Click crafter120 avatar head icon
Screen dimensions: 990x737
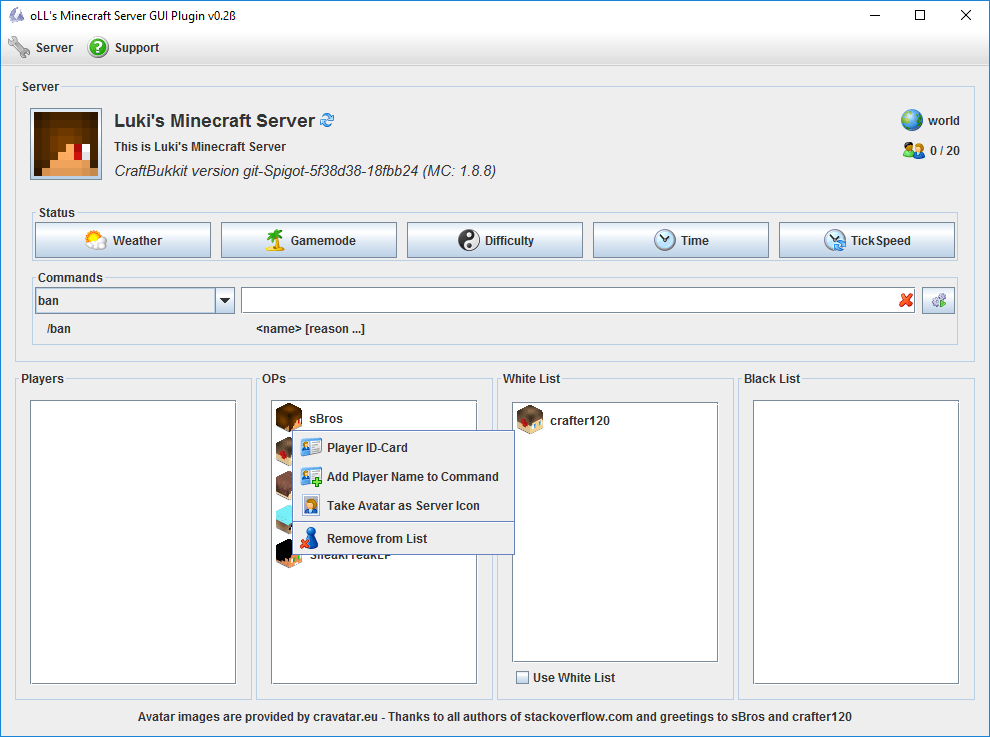click(530, 421)
